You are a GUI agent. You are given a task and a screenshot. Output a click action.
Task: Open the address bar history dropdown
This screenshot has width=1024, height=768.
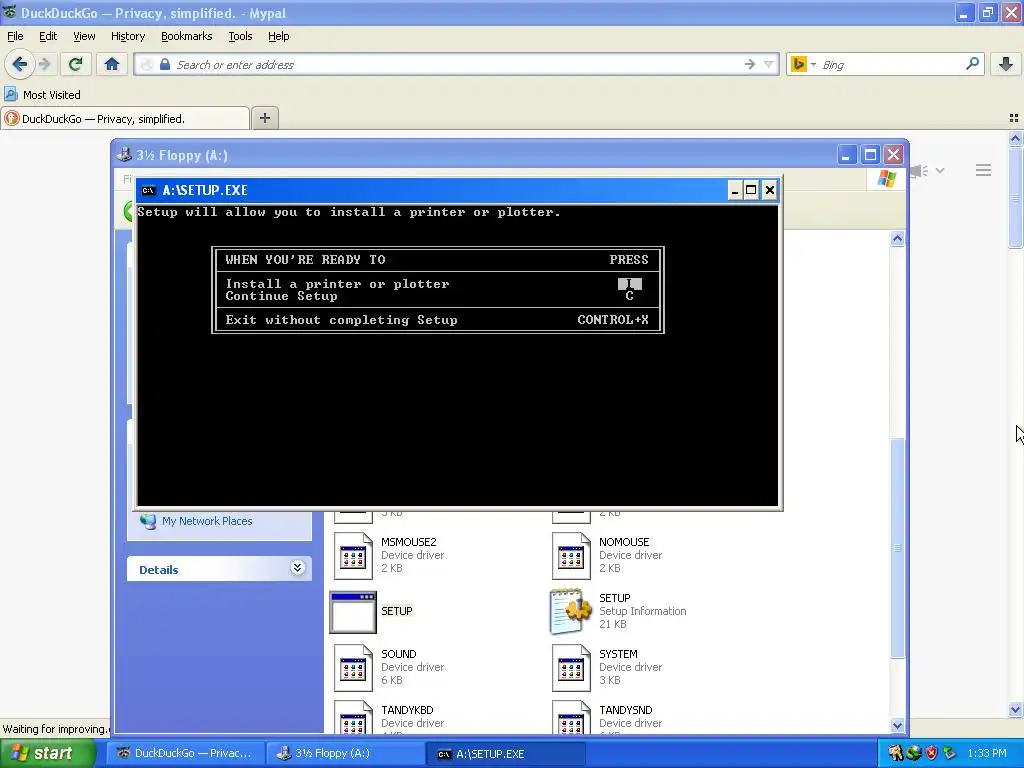tap(769, 64)
